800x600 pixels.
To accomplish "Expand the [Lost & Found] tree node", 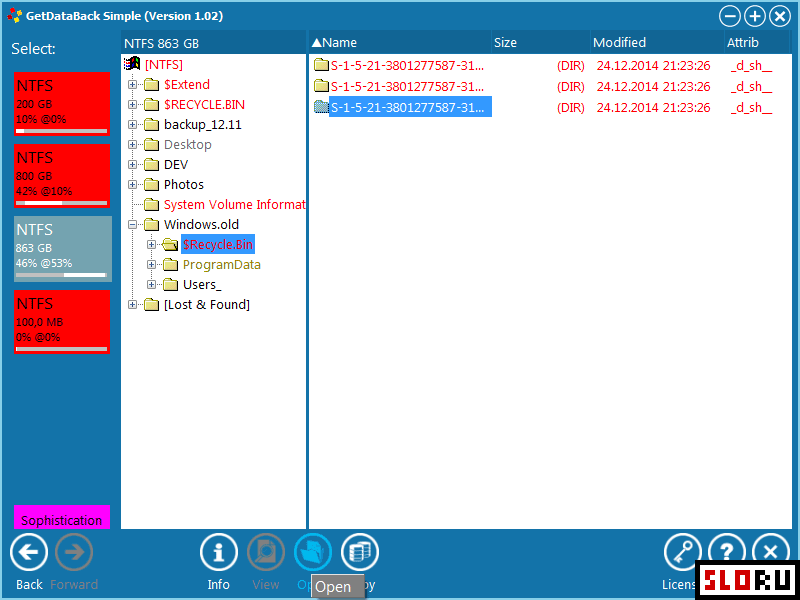I will pos(133,305).
